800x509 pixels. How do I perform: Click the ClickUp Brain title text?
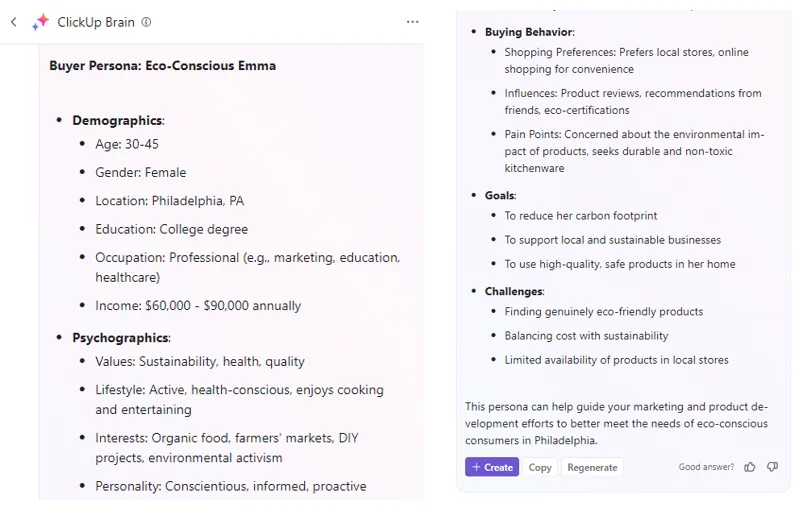96,22
